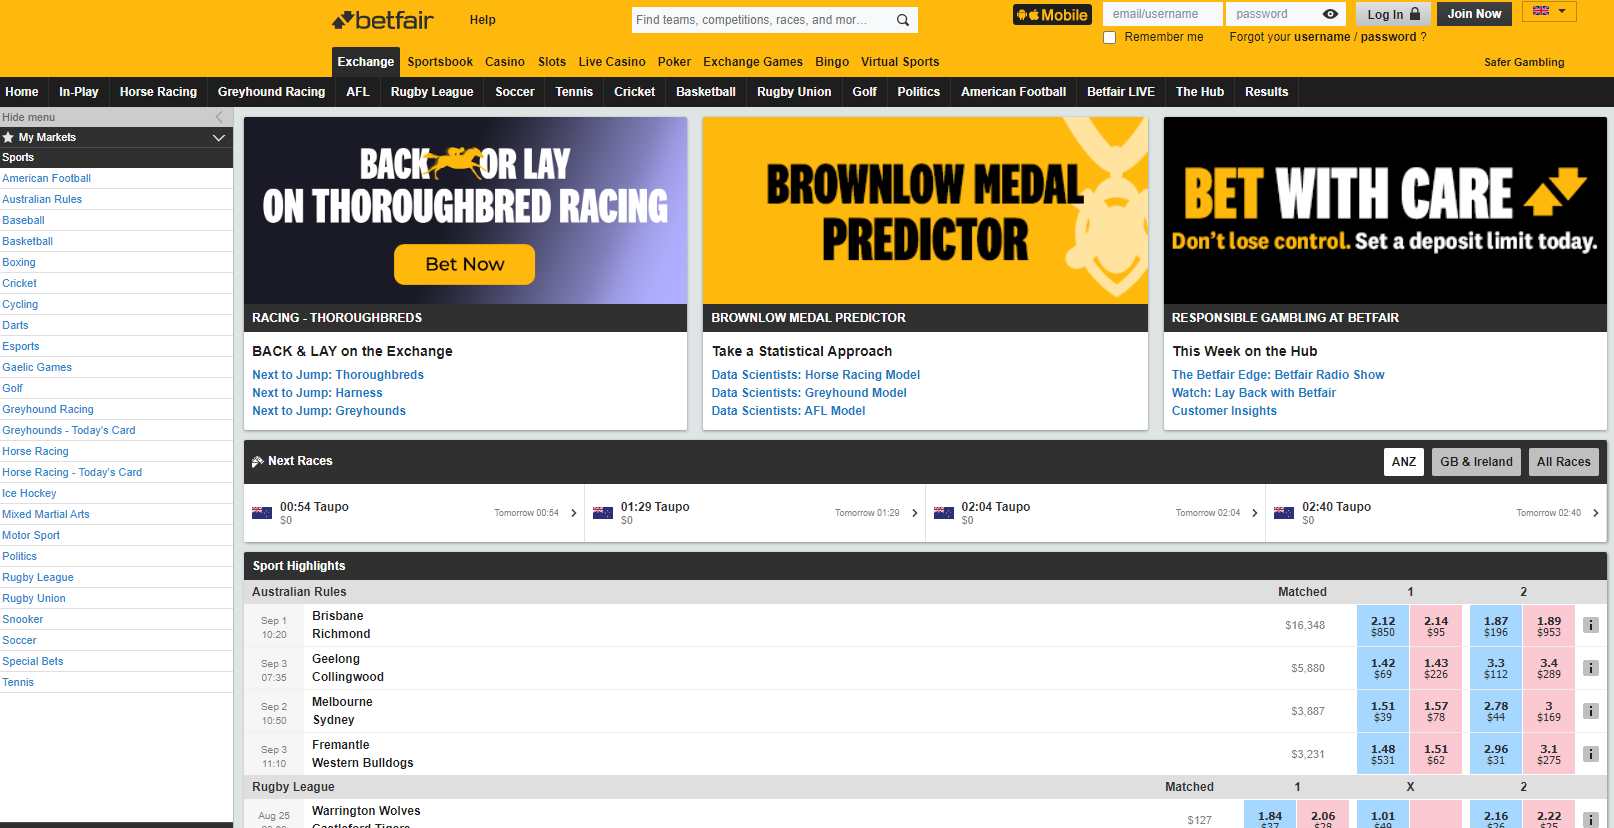This screenshot has height=828, width=1614.
Task: Focus the password field
Action: tap(1274, 14)
